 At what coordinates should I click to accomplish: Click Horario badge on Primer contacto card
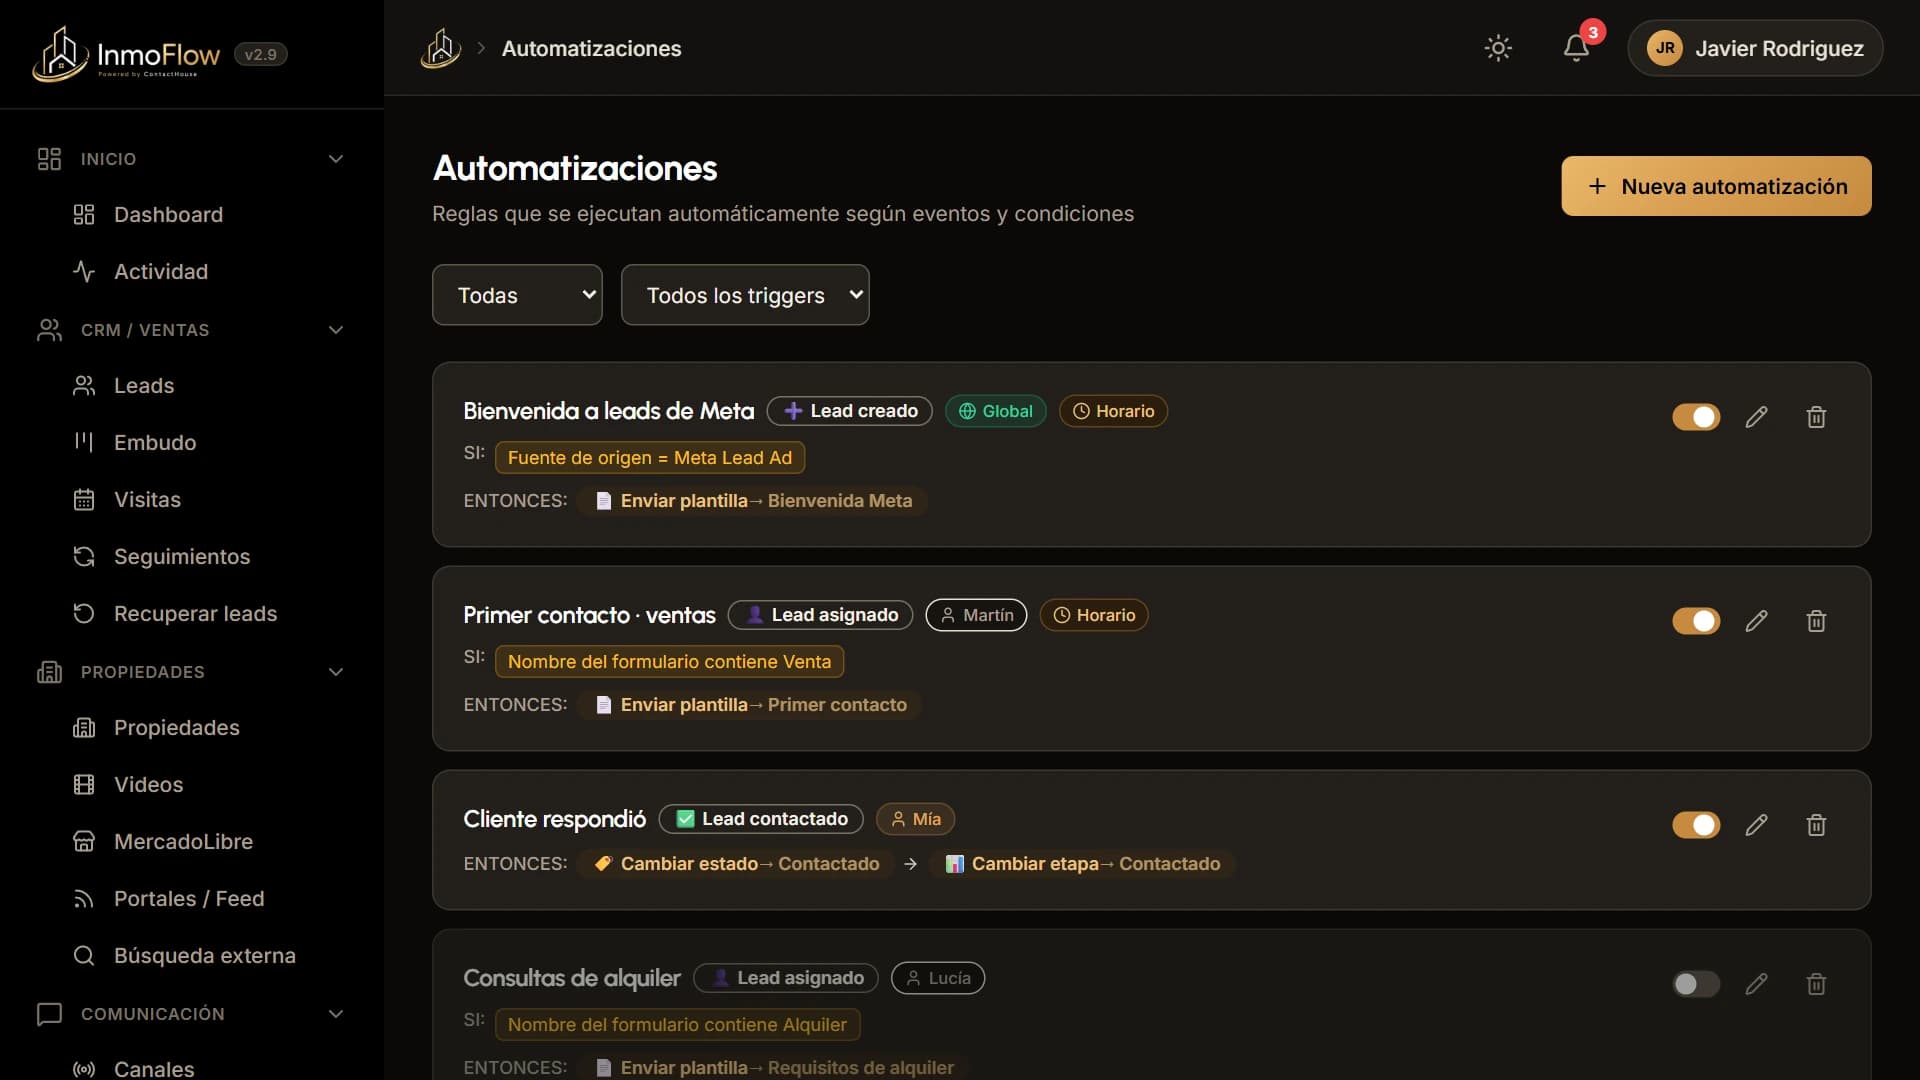tap(1094, 615)
